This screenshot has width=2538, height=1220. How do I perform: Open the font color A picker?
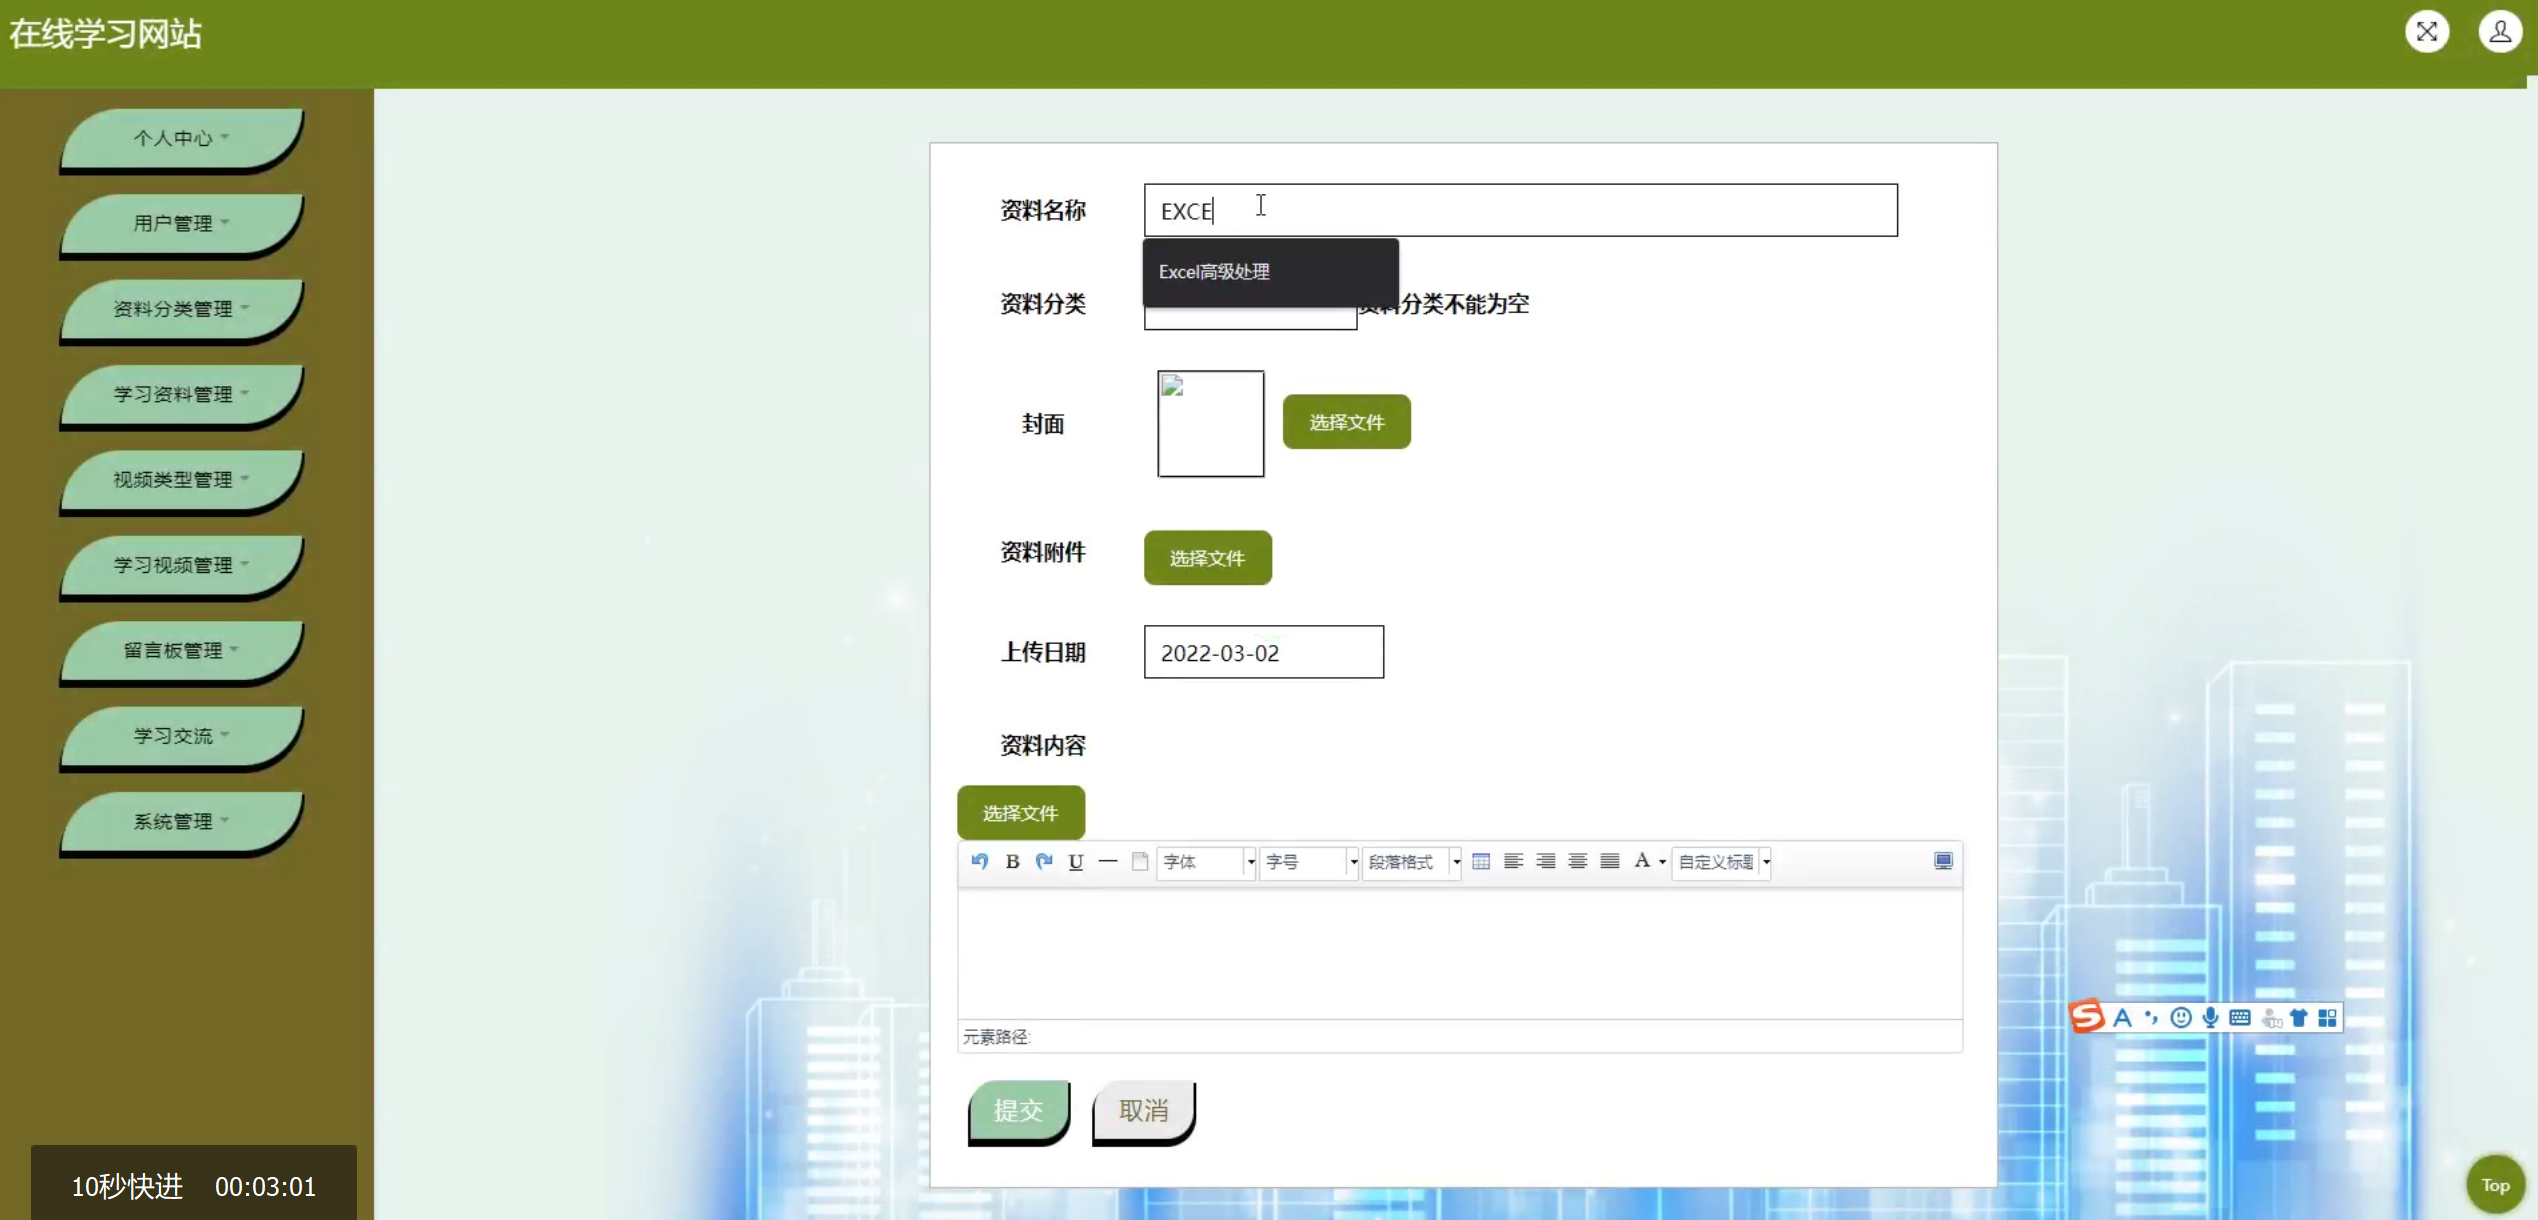[1641, 861]
